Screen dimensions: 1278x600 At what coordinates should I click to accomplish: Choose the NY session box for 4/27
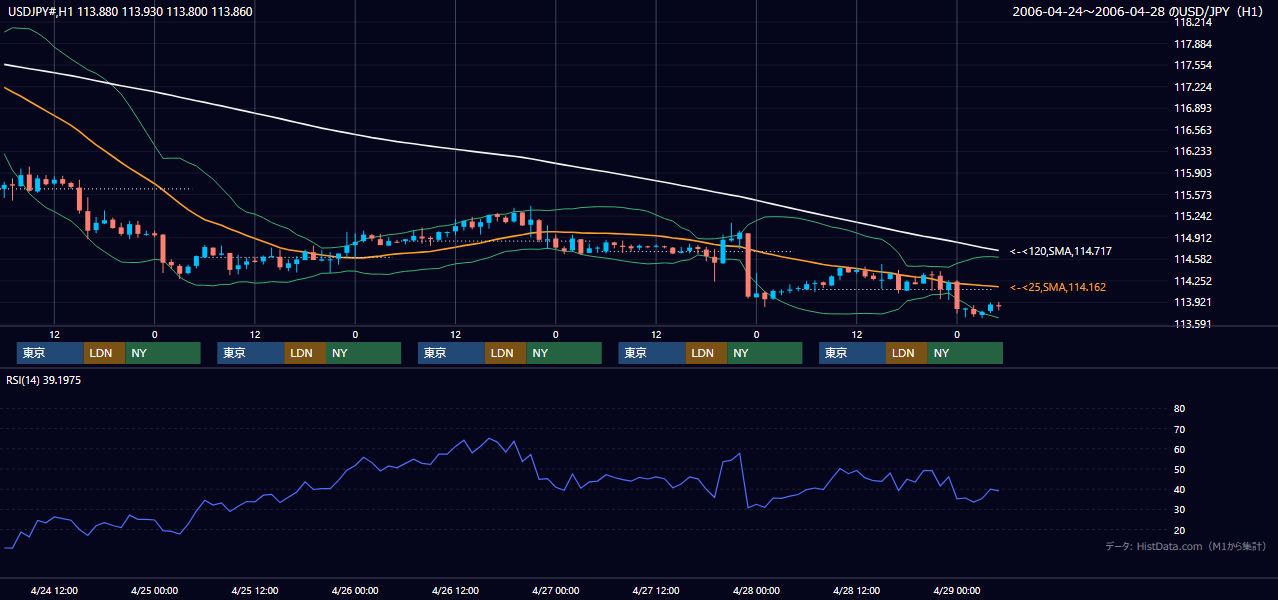765,353
